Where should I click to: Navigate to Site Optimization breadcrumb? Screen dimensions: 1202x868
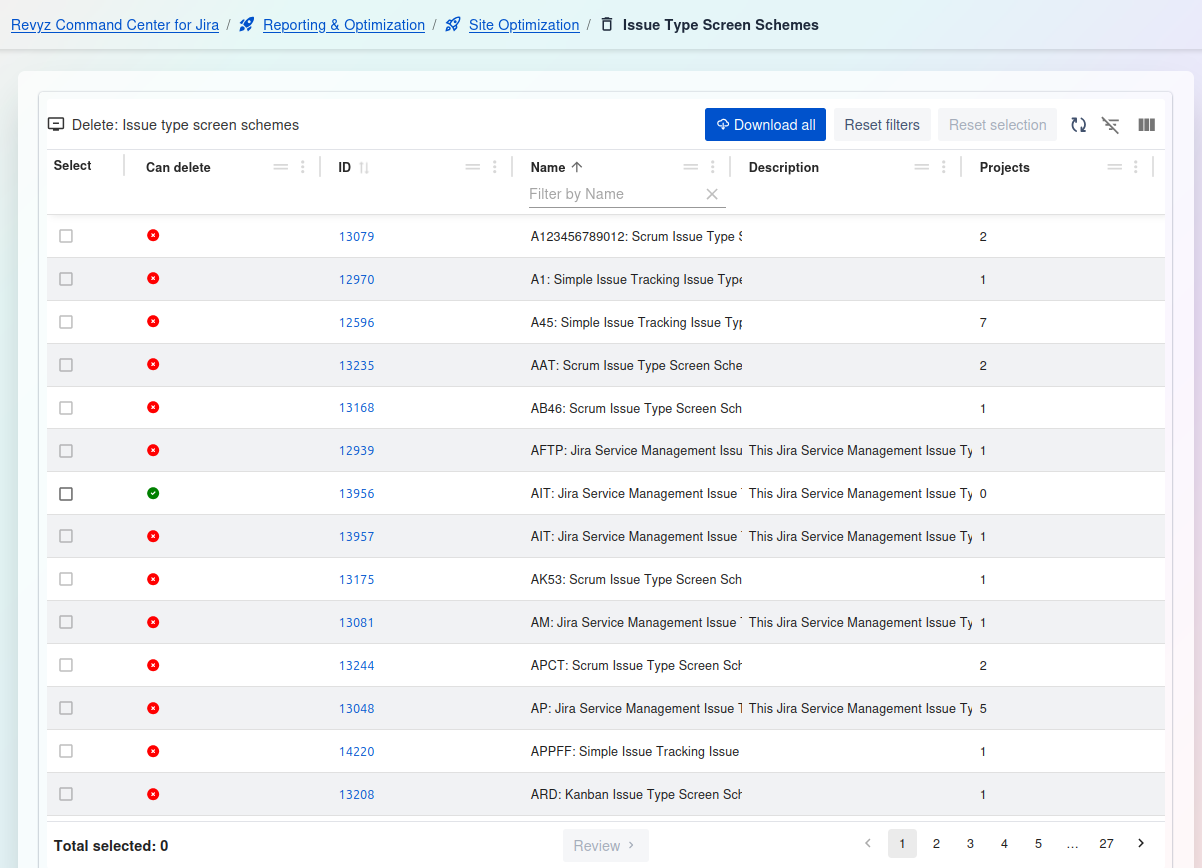pos(523,25)
